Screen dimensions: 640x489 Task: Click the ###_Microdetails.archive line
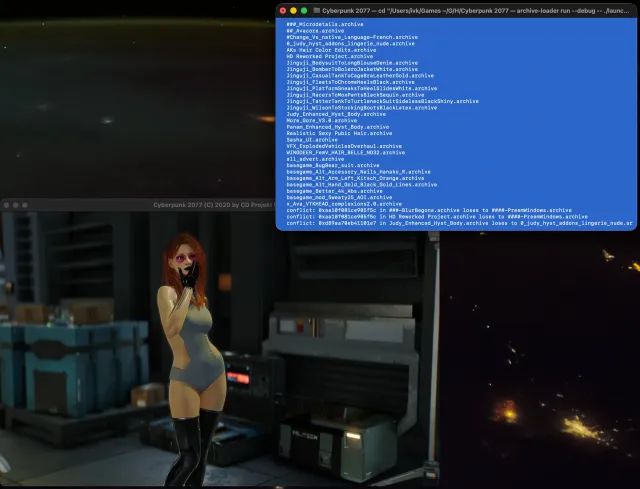pos(325,24)
